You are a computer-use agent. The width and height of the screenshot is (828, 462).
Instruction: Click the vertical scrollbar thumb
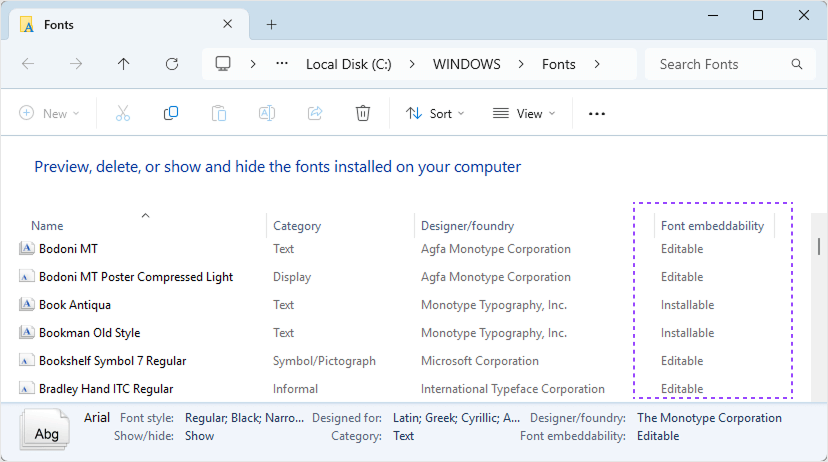(x=818, y=247)
